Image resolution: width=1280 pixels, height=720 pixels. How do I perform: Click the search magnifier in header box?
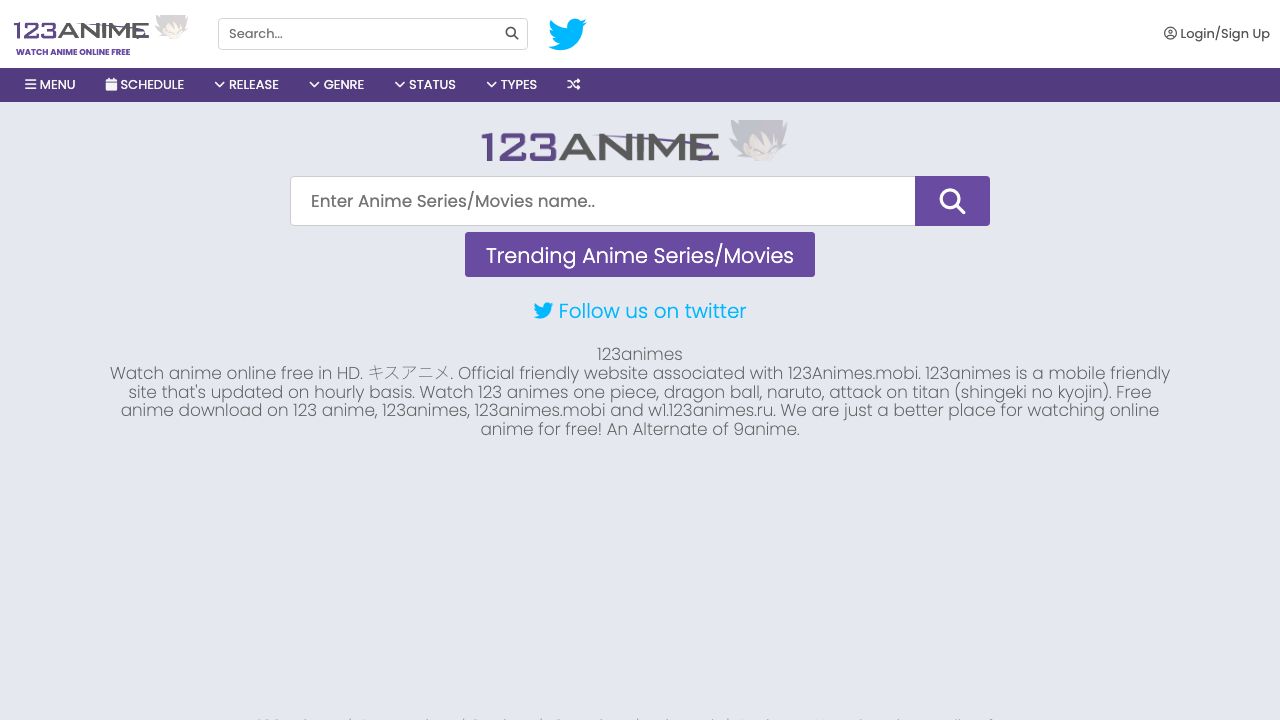(x=512, y=33)
